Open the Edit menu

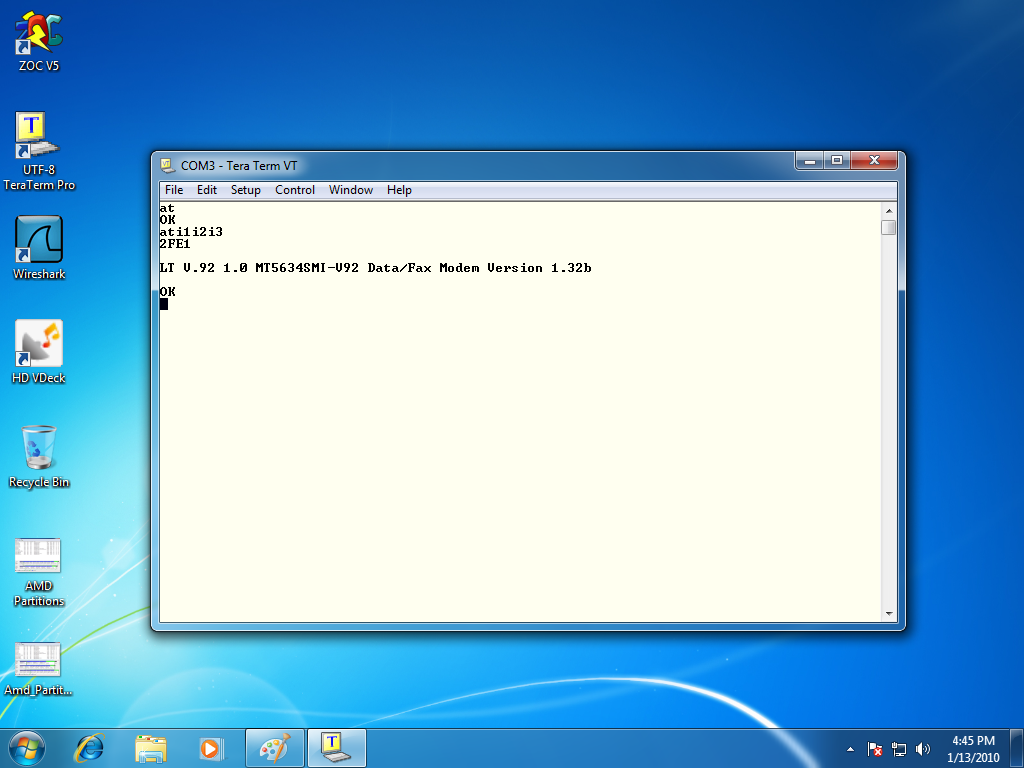[x=207, y=190]
